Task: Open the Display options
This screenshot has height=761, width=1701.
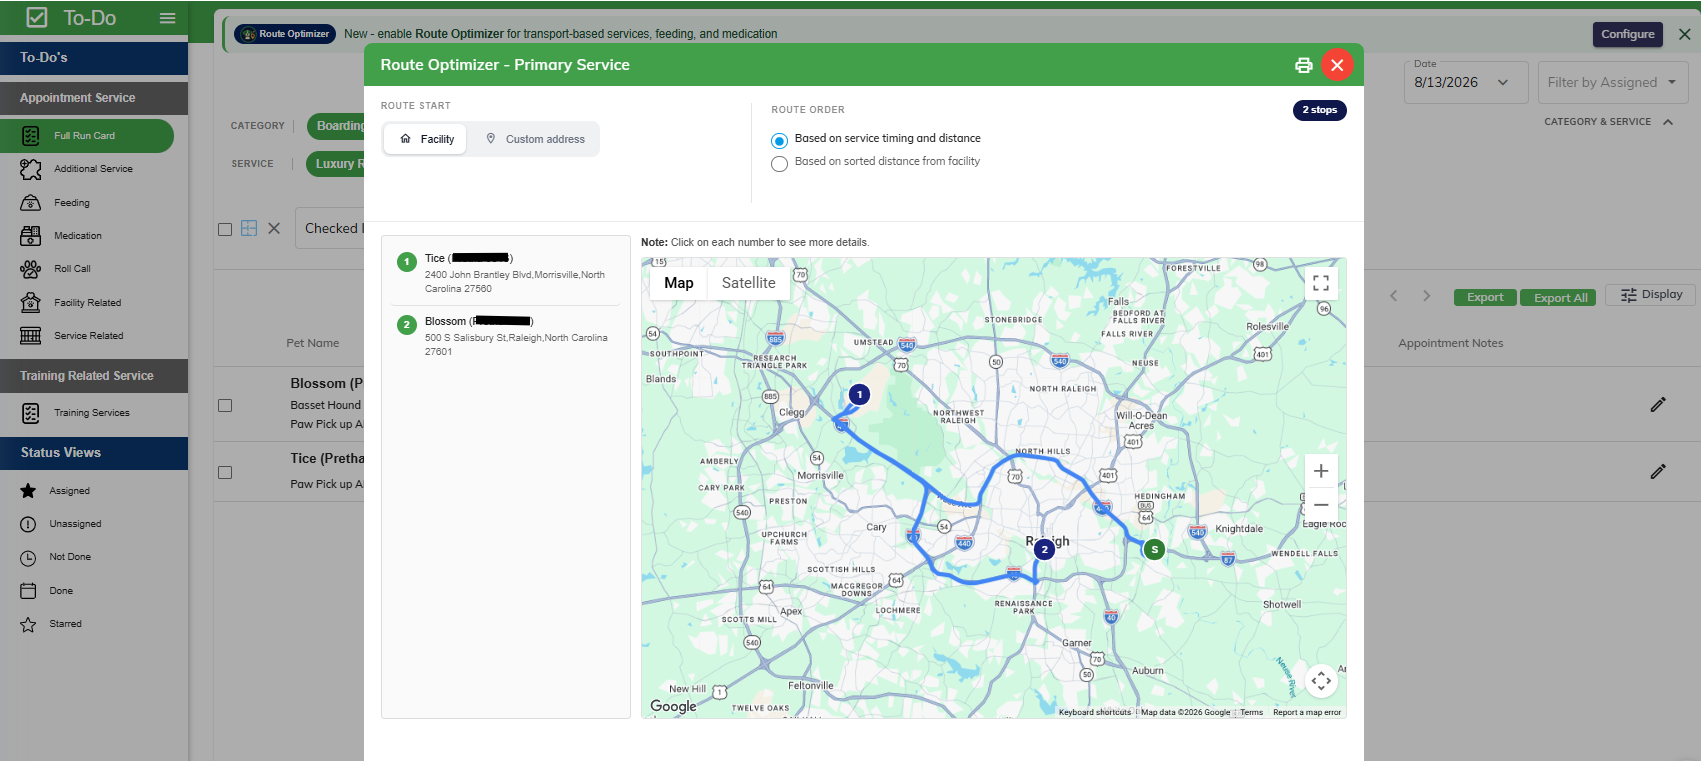Action: tap(1651, 295)
